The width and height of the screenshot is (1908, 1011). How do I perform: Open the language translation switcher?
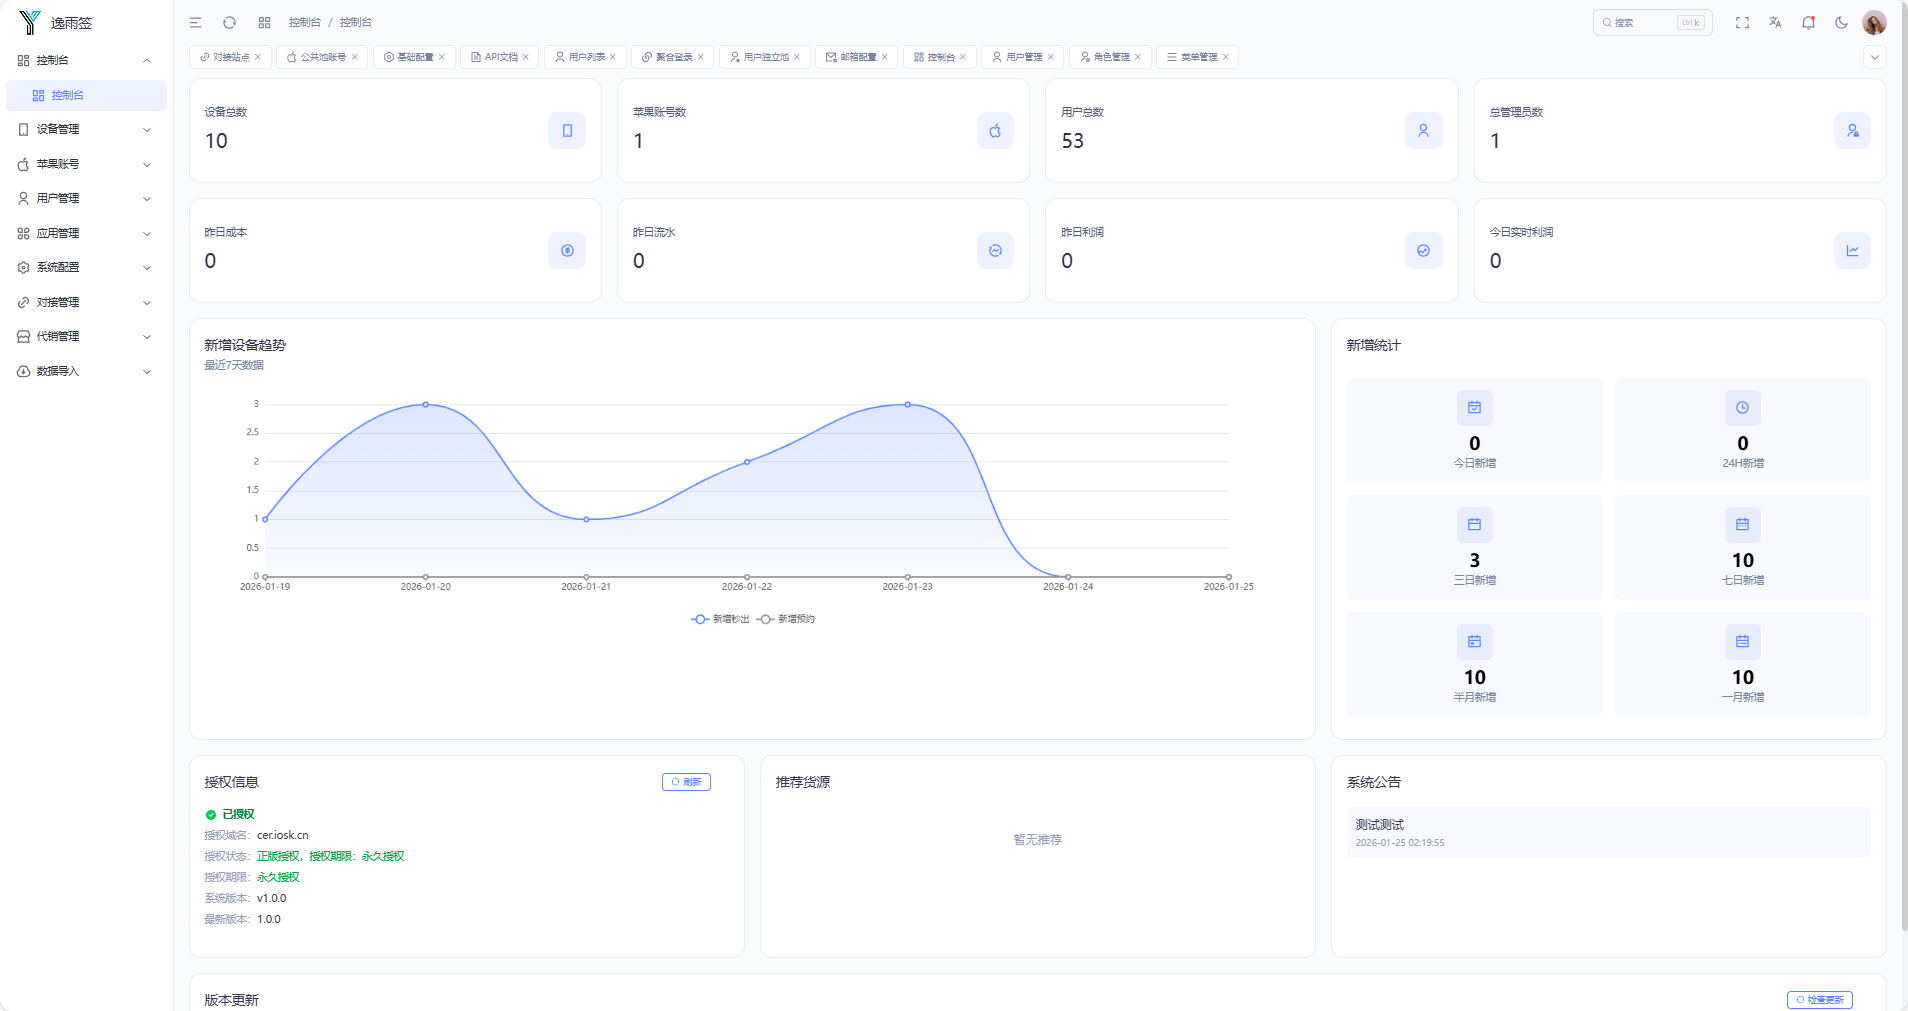(1775, 22)
